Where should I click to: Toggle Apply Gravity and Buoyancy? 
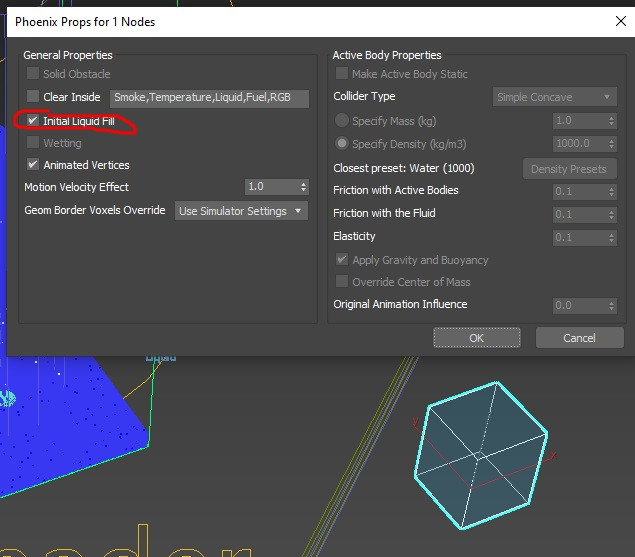point(342,259)
